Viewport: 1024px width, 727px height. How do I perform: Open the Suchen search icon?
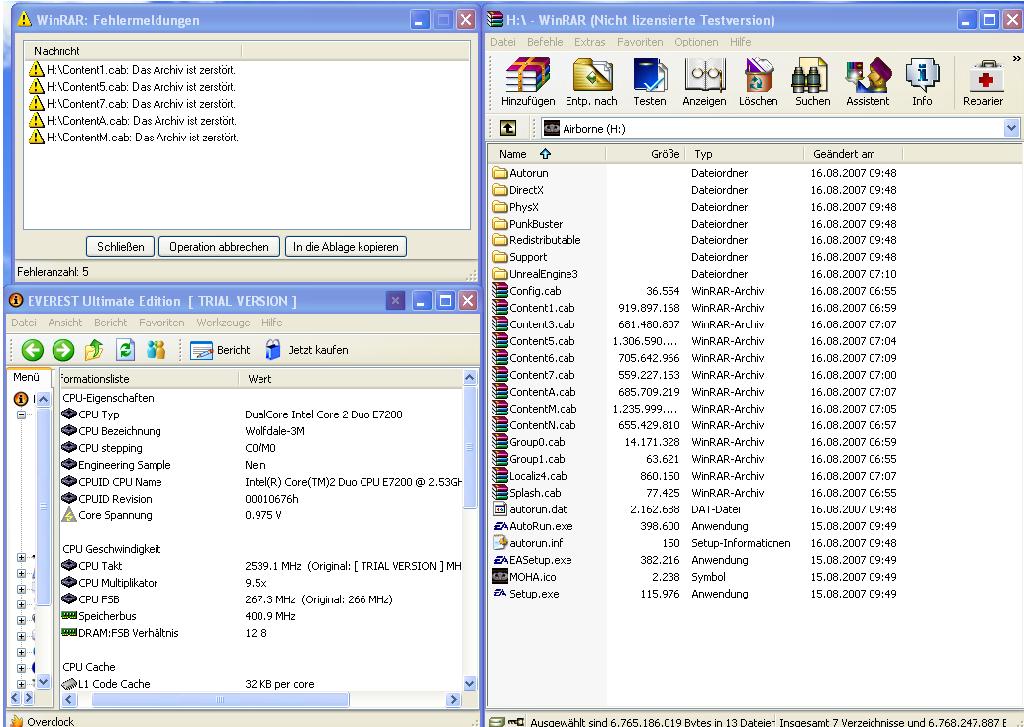(x=811, y=80)
